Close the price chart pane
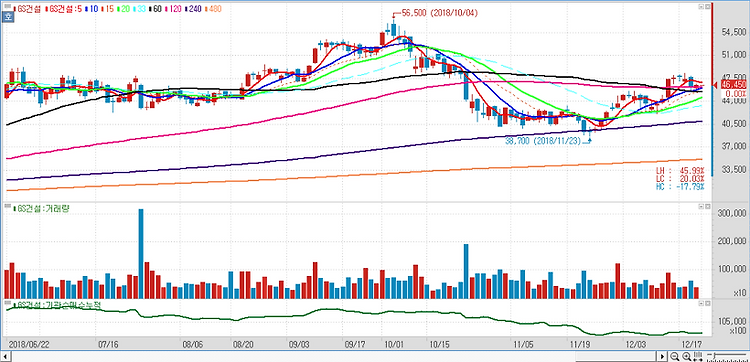Screen dimensions: 750x362 tap(707, 7)
